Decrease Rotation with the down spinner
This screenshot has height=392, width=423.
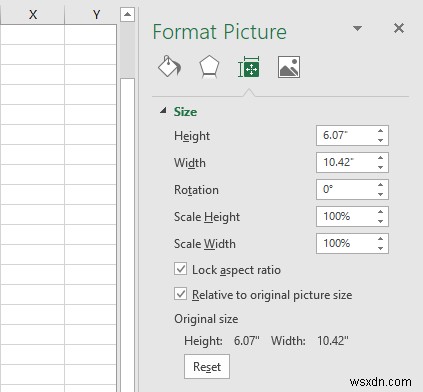pos(380,194)
